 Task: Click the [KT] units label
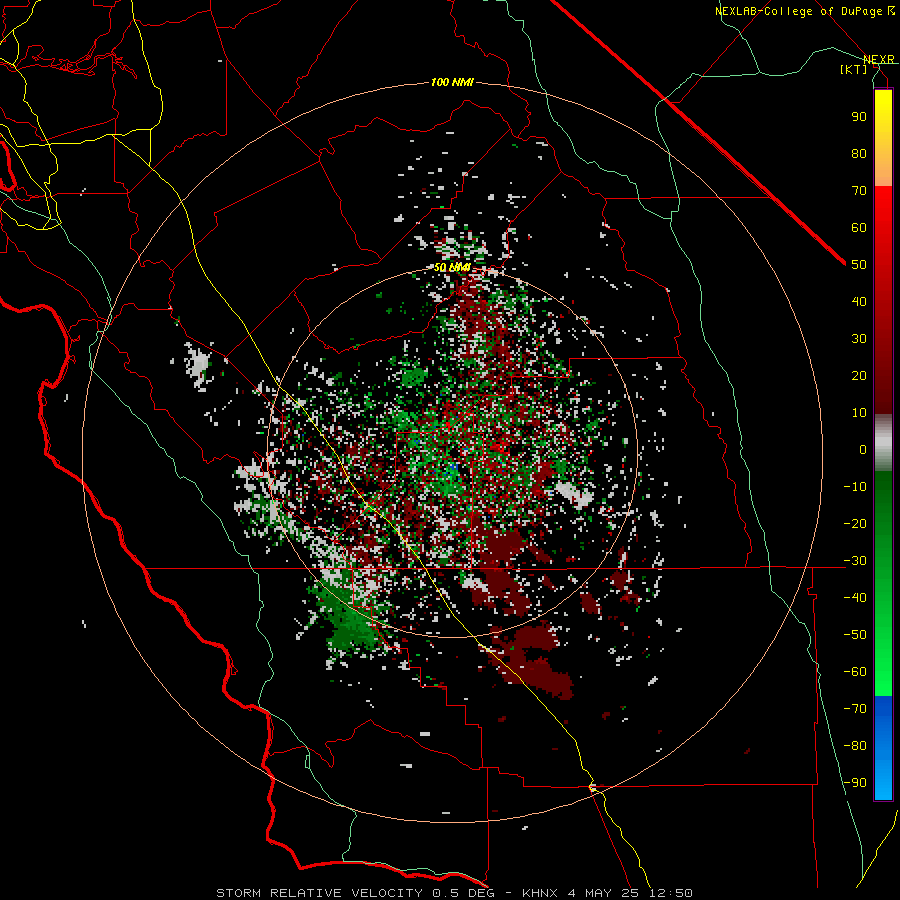(x=854, y=69)
